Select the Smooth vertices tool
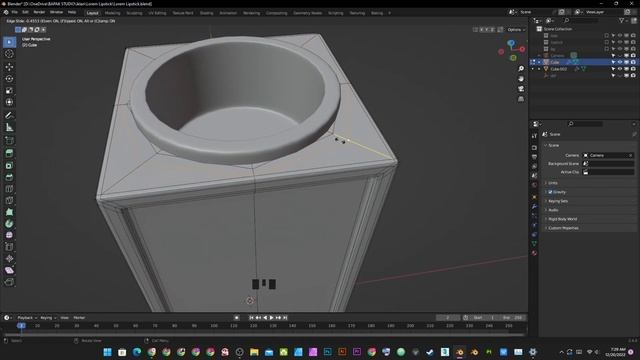This screenshot has height=360, width=640. click(9, 235)
